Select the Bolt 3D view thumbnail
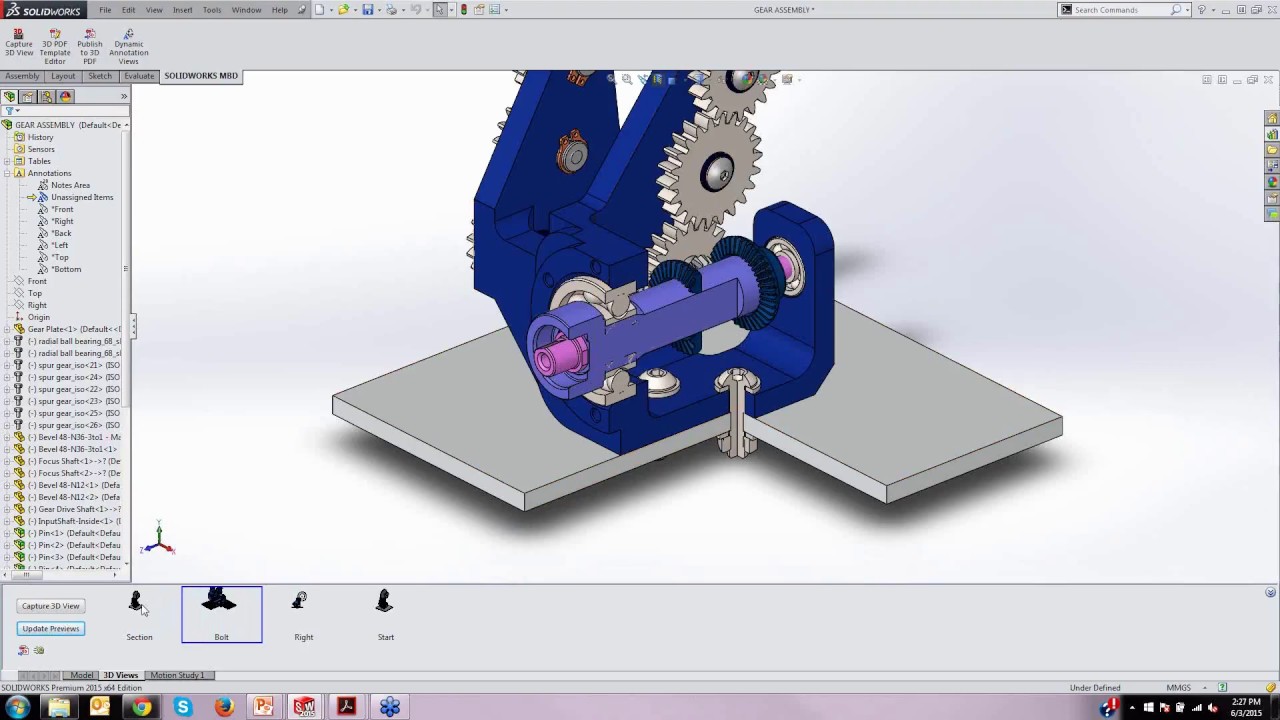This screenshot has height=720, width=1280. click(x=222, y=615)
